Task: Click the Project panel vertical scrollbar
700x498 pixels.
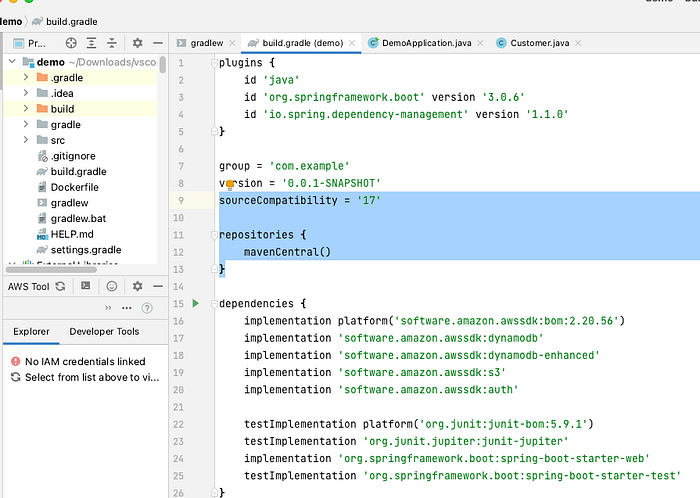Action: pos(162,64)
